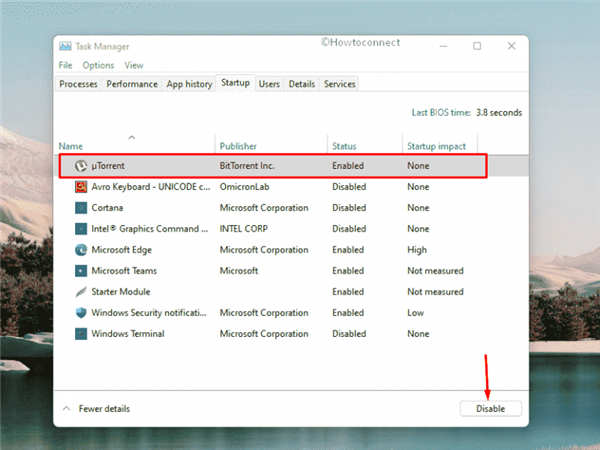Click the OmicronLab publisher cell
This screenshot has height=450, width=600.
[x=244, y=187]
